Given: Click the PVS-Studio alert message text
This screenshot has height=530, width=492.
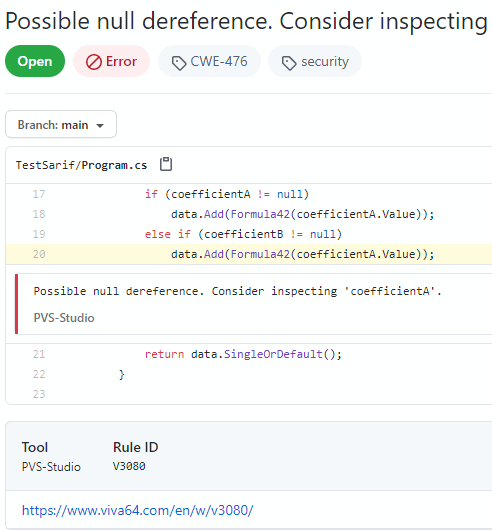Looking at the screenshot, I should click(238, 291).
